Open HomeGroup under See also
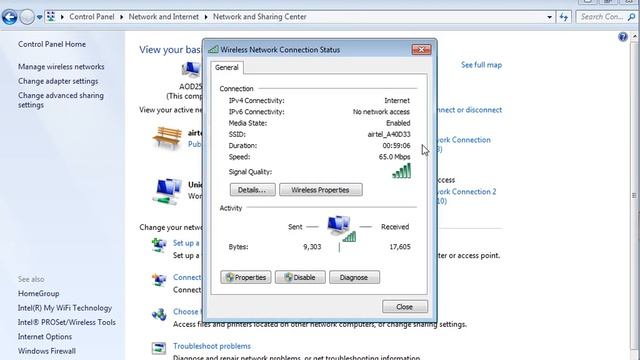Image resolution: width=640 pixels, height=360 pixels. 38,293
